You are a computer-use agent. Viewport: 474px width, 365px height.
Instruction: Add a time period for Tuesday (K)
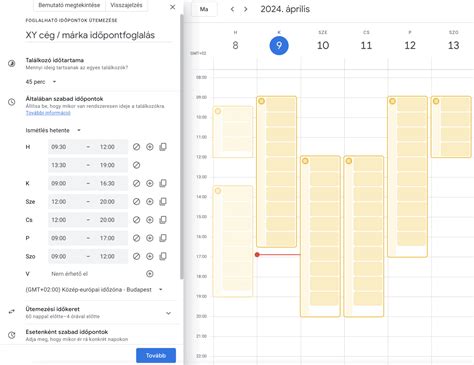150,183
